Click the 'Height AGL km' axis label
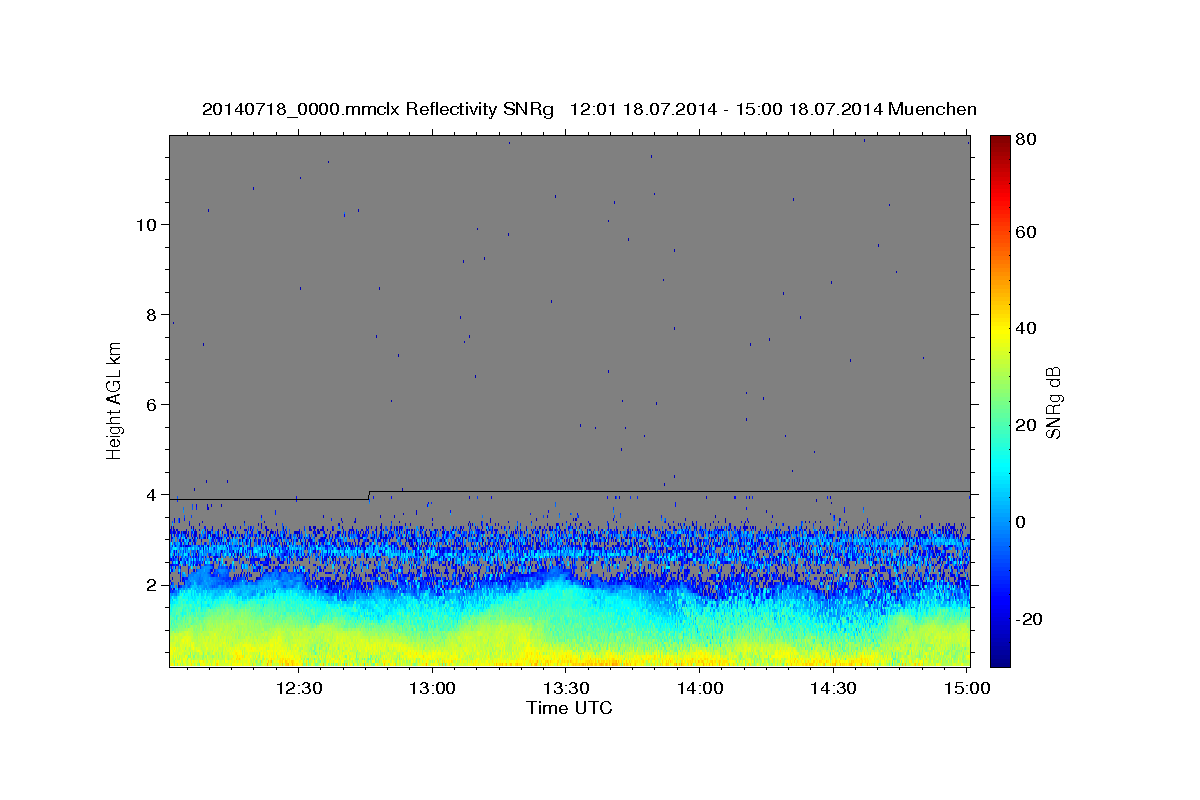1200x800 pixels. pos(115,400)
